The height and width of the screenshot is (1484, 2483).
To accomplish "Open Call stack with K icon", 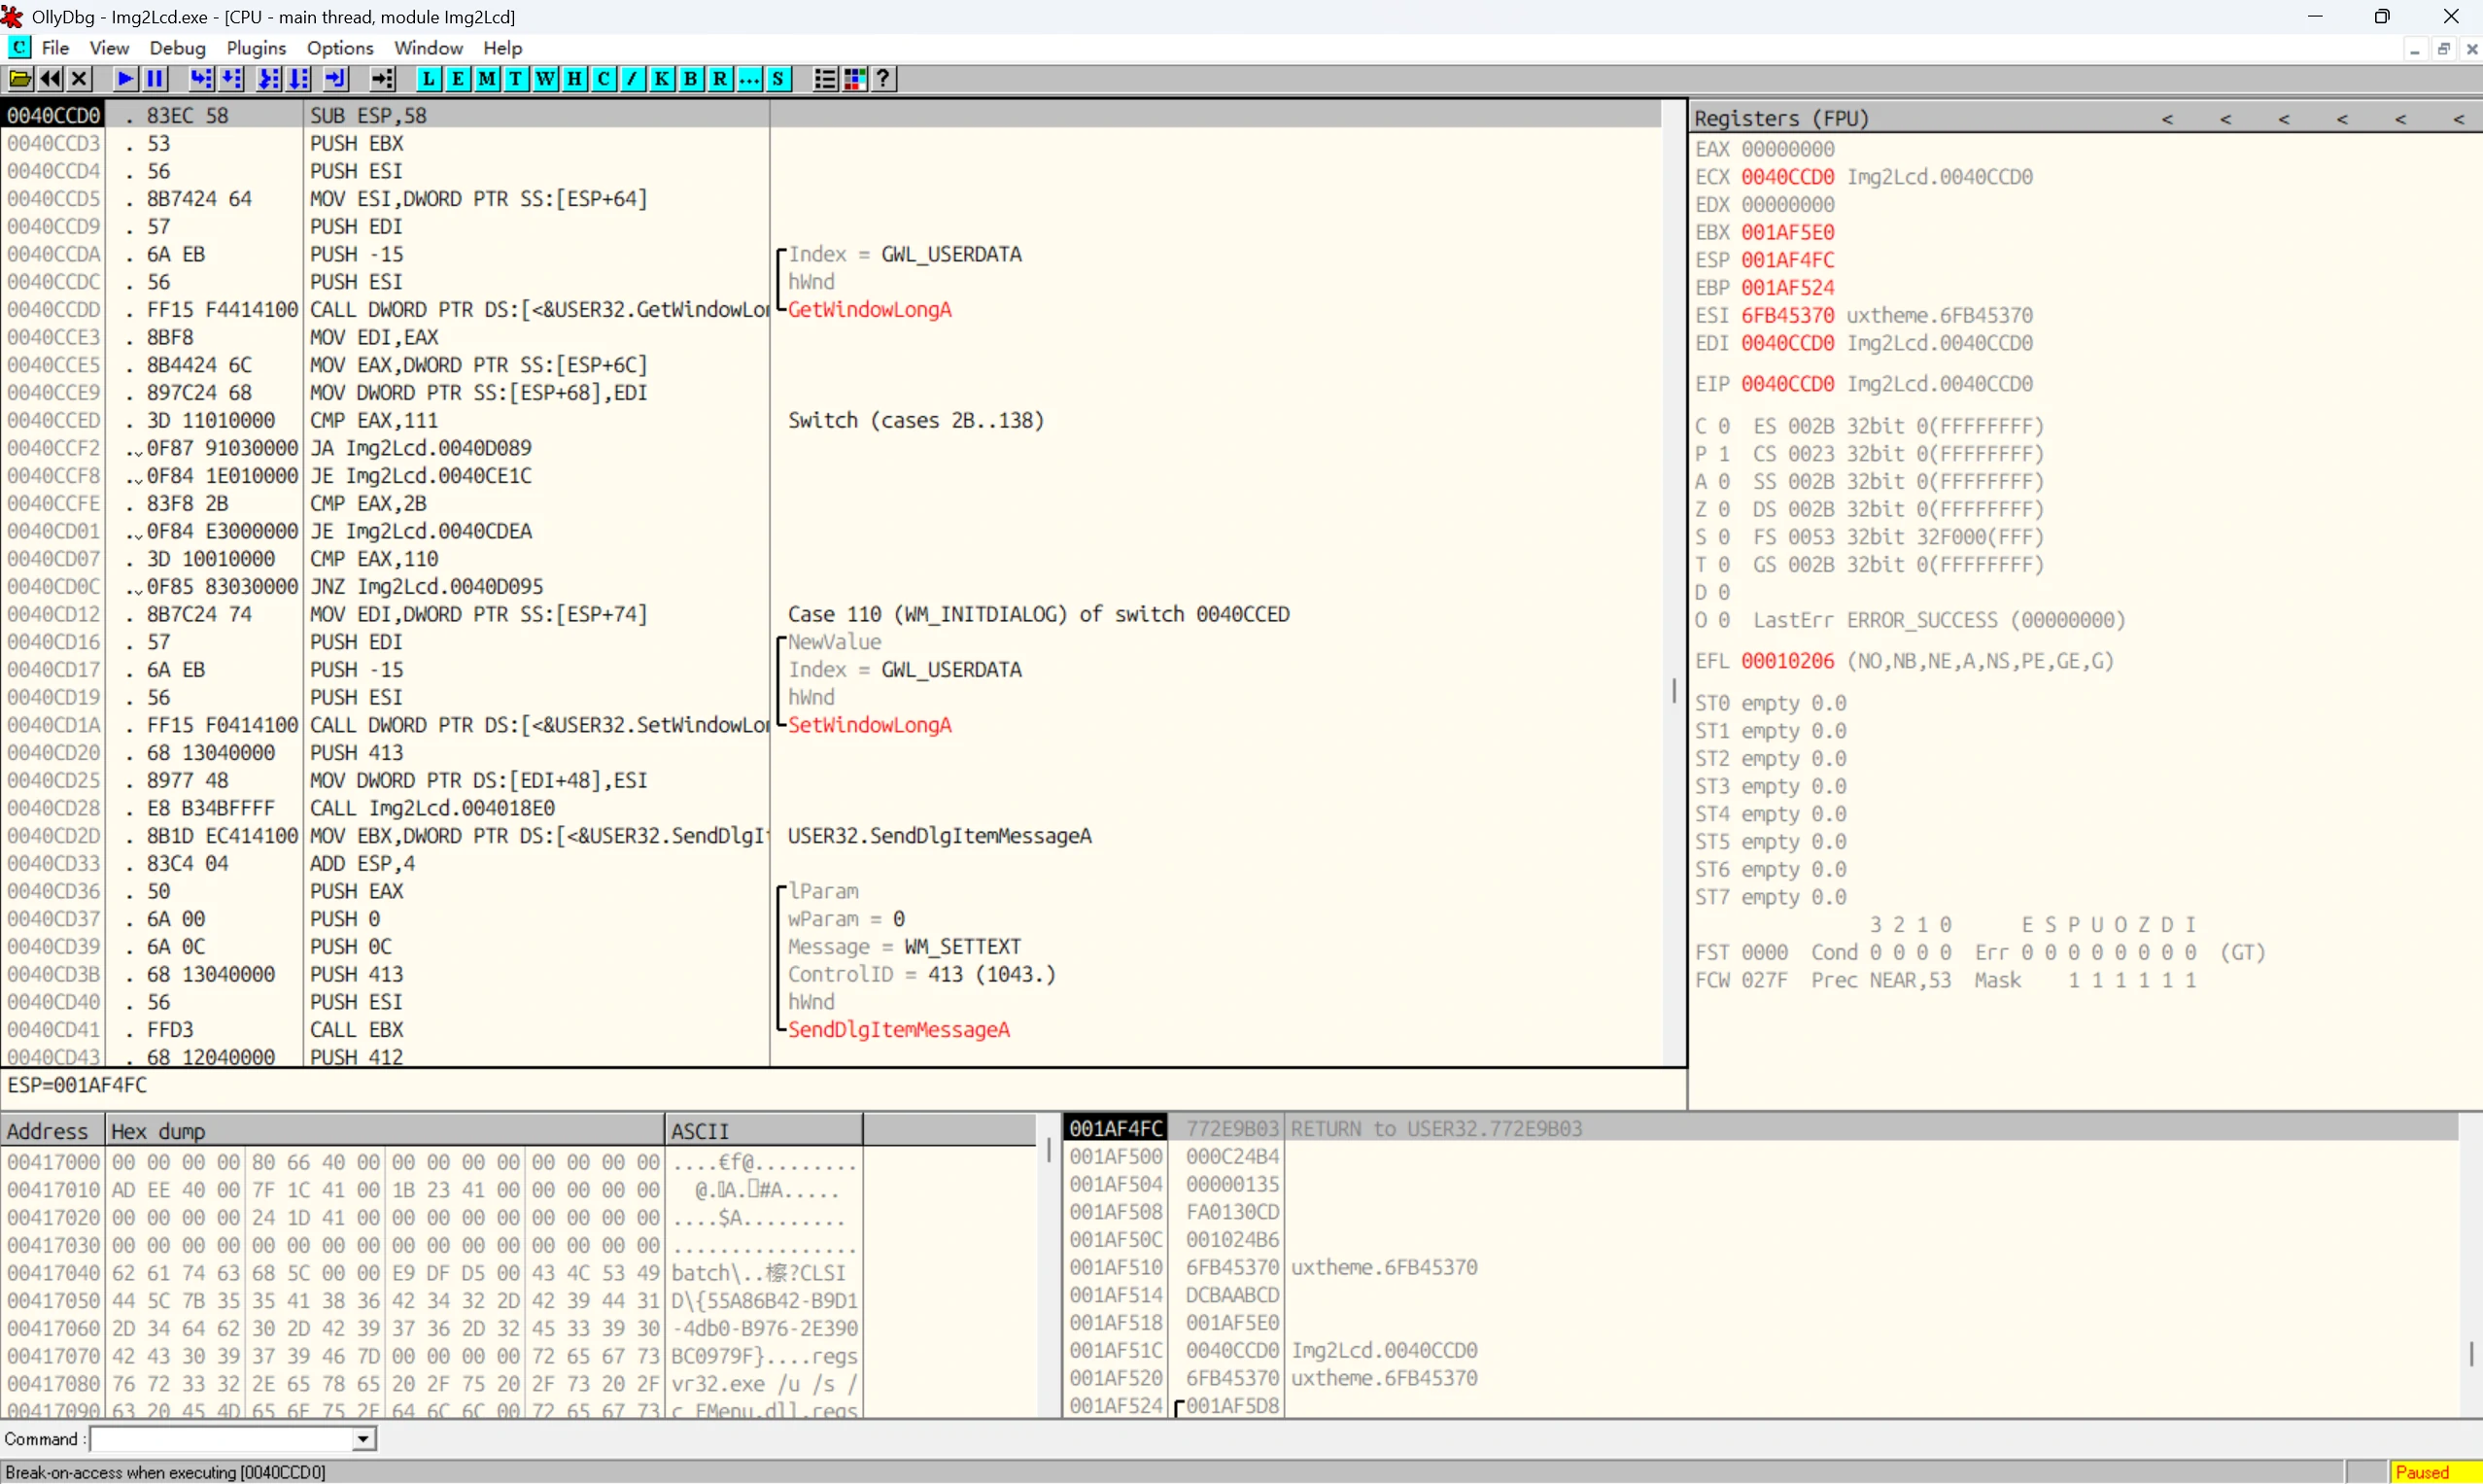I will pos(662,79).
